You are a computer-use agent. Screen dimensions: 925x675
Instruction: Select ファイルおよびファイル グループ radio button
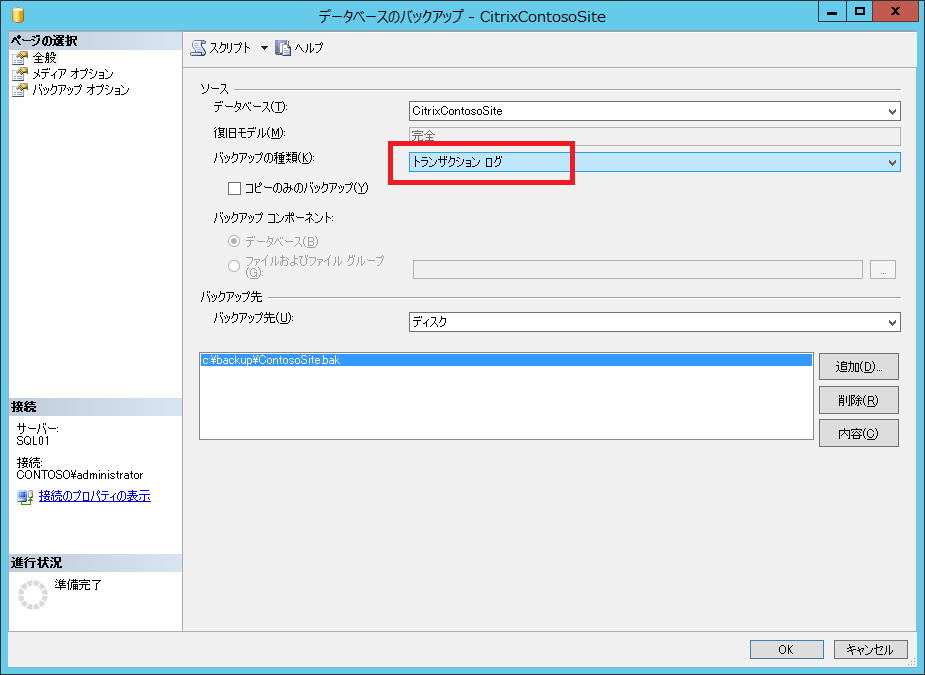click(235, 266)
